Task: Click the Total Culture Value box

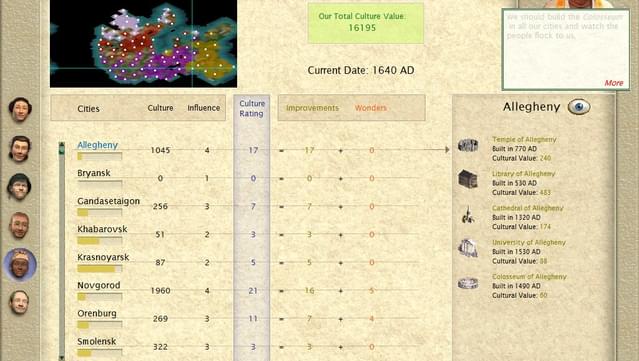Action: coord(366,23)
